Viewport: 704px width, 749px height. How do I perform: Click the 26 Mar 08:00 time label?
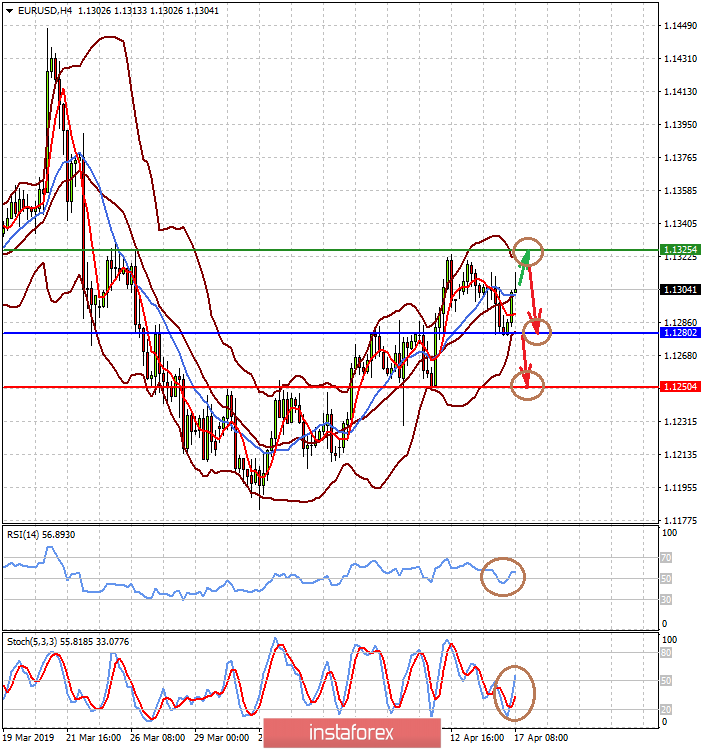click(x=158, y=738)
